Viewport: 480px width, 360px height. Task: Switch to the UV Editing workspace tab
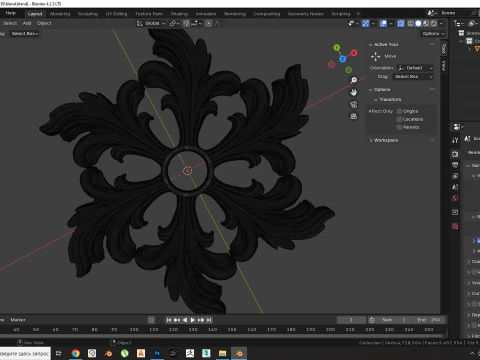coord(116,14)
